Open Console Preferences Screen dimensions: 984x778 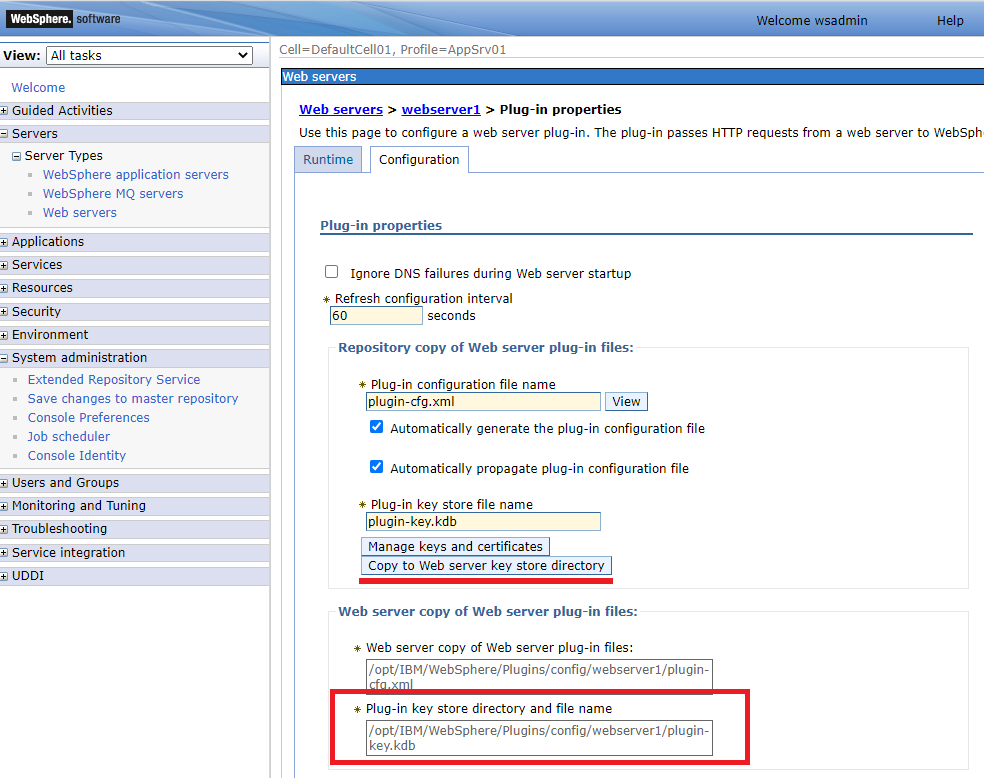(88, 417)
